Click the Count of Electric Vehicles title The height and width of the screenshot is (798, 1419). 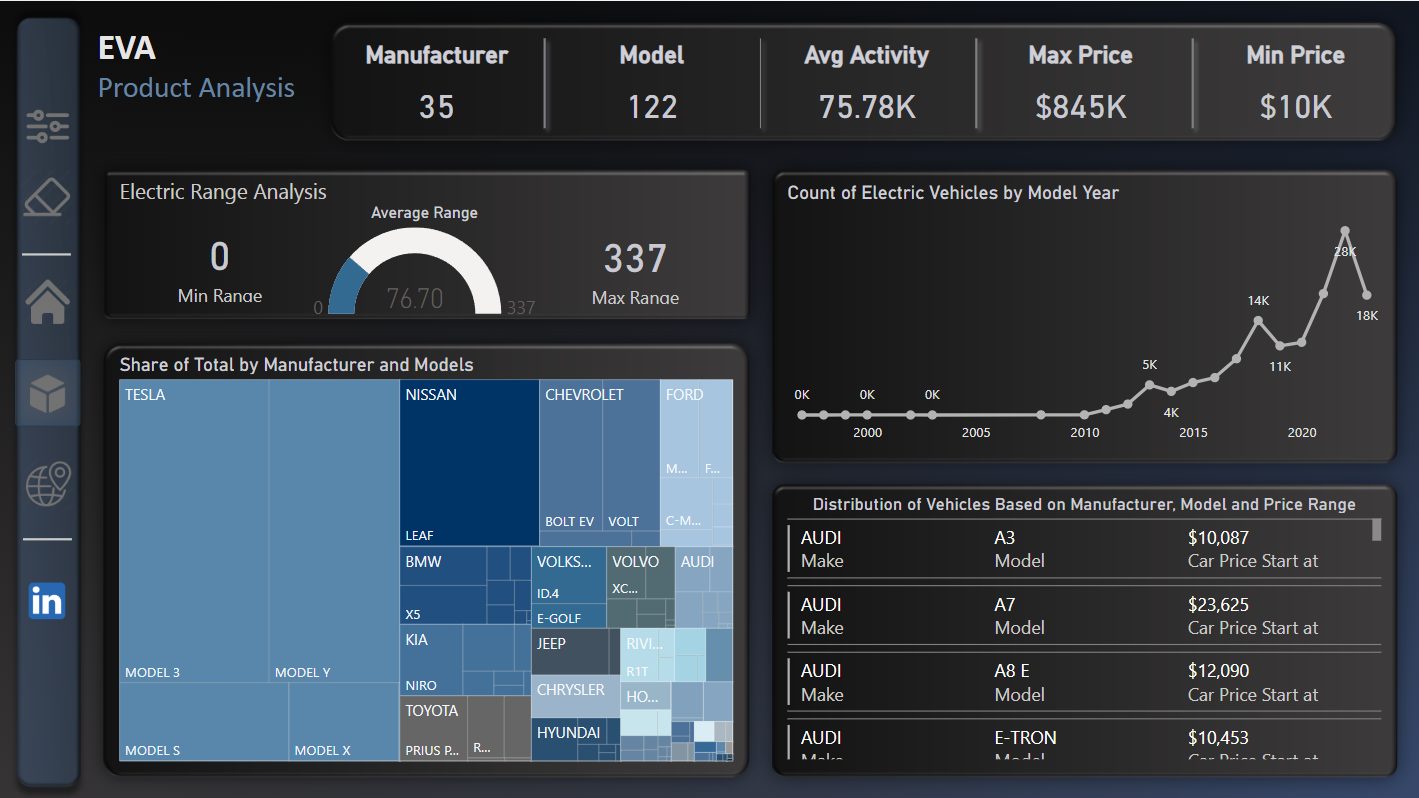(953, 193)
